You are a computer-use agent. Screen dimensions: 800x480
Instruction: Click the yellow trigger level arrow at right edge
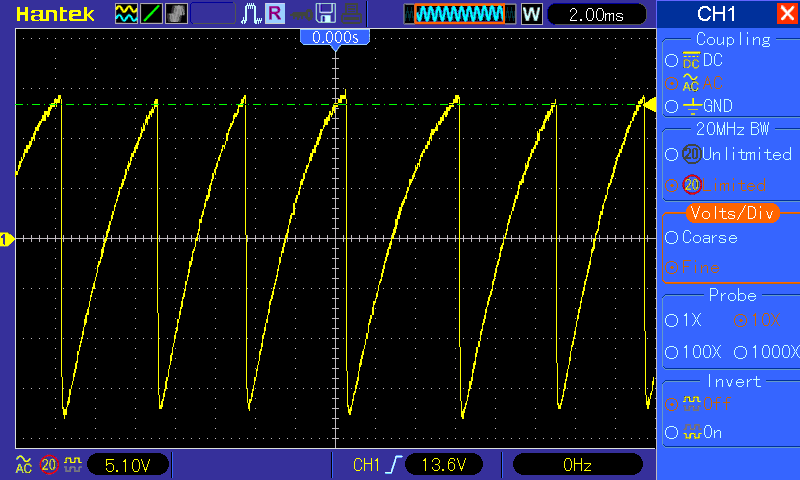[649, 105]
